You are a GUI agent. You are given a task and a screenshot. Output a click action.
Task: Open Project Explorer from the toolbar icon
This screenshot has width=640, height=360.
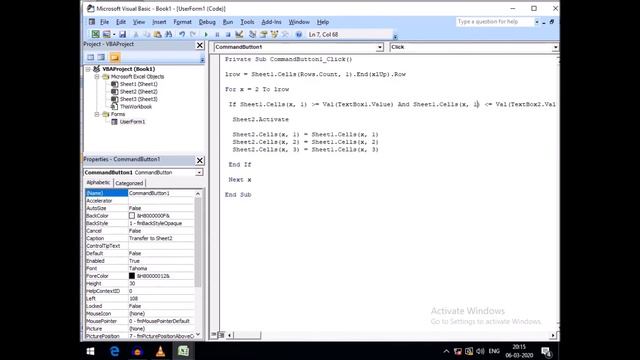(x=253, y=35)
